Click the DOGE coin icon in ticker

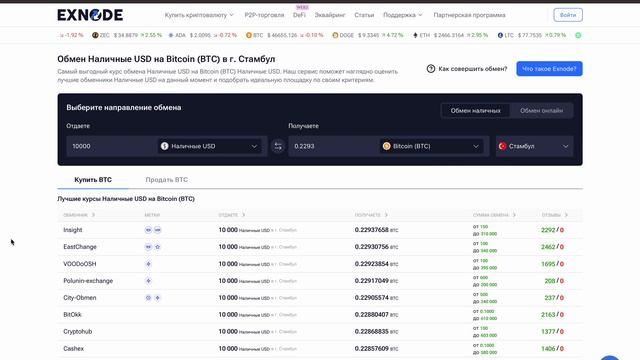[x=335, y=35]
